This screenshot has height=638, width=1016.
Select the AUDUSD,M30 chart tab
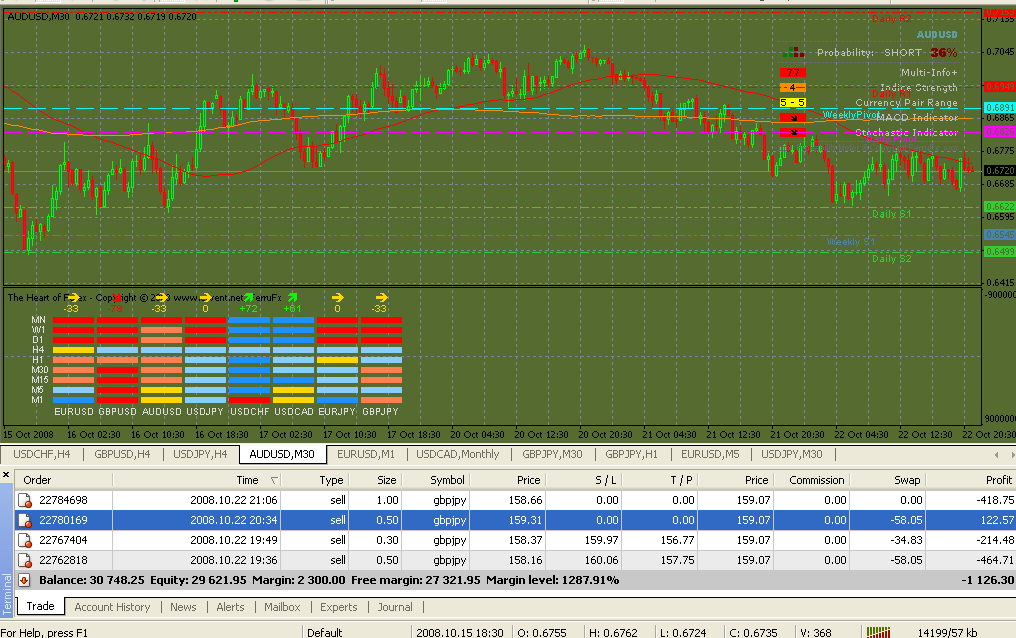(x=282, y=454)
